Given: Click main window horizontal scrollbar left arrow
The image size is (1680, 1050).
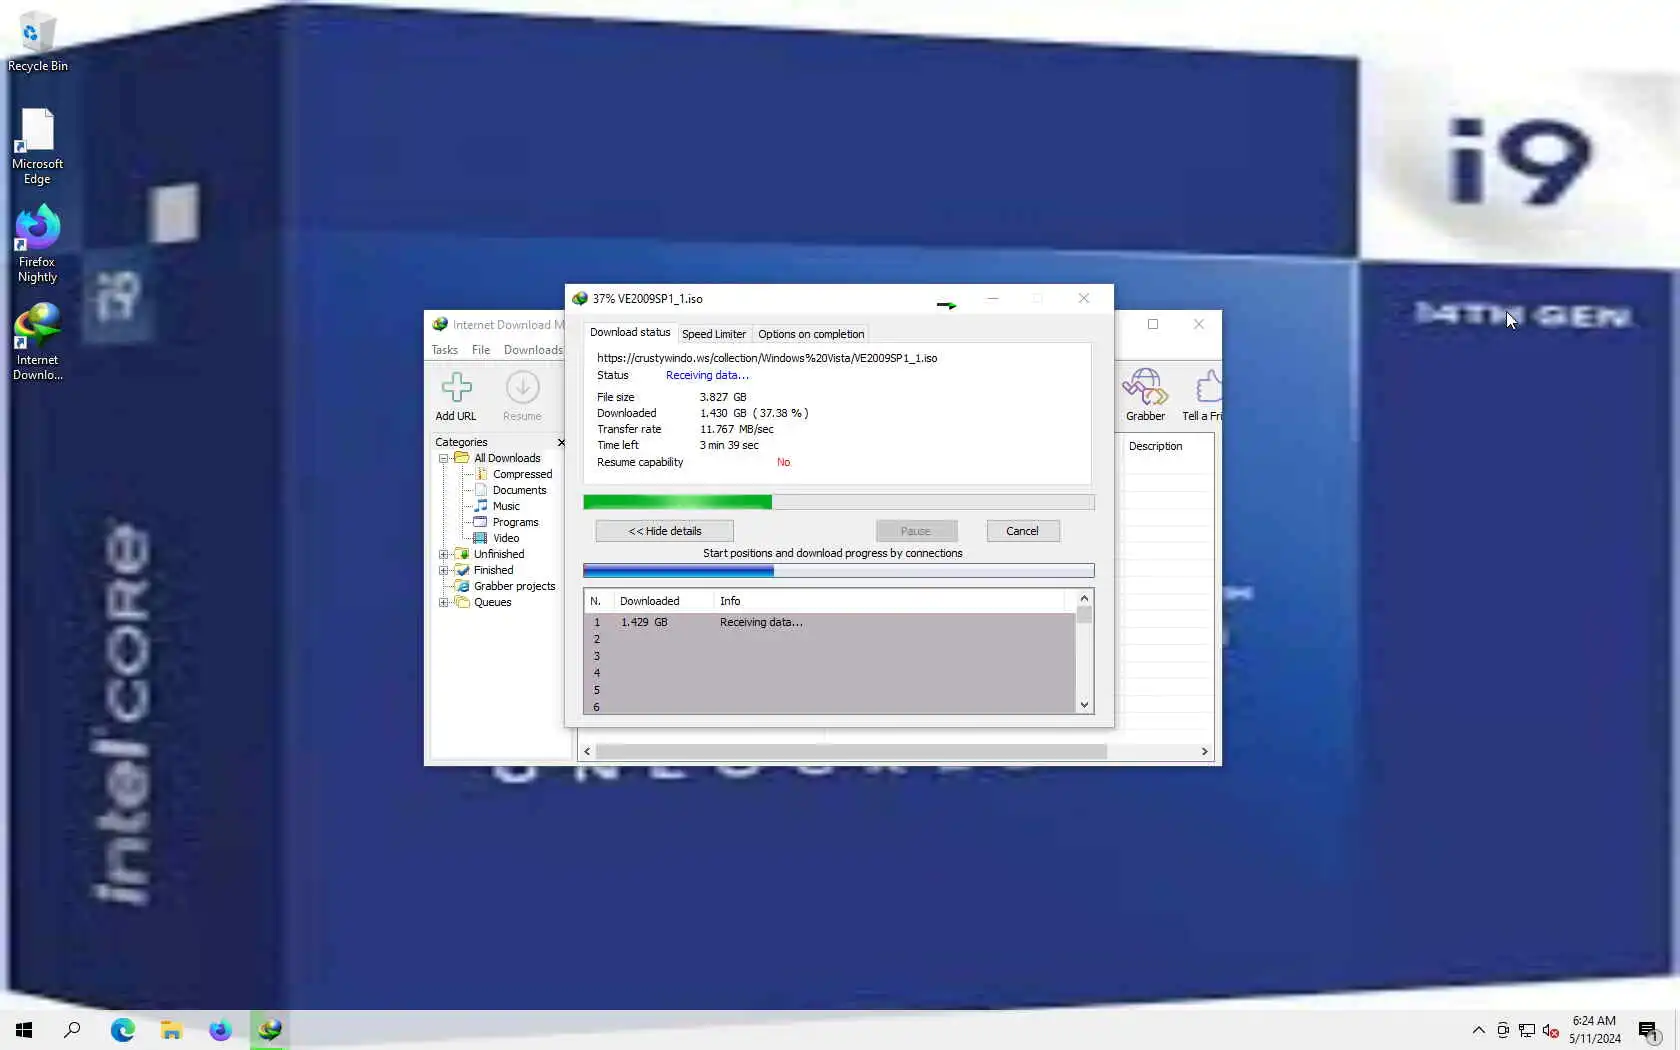Looking at the screenshot, I should 587,751.
